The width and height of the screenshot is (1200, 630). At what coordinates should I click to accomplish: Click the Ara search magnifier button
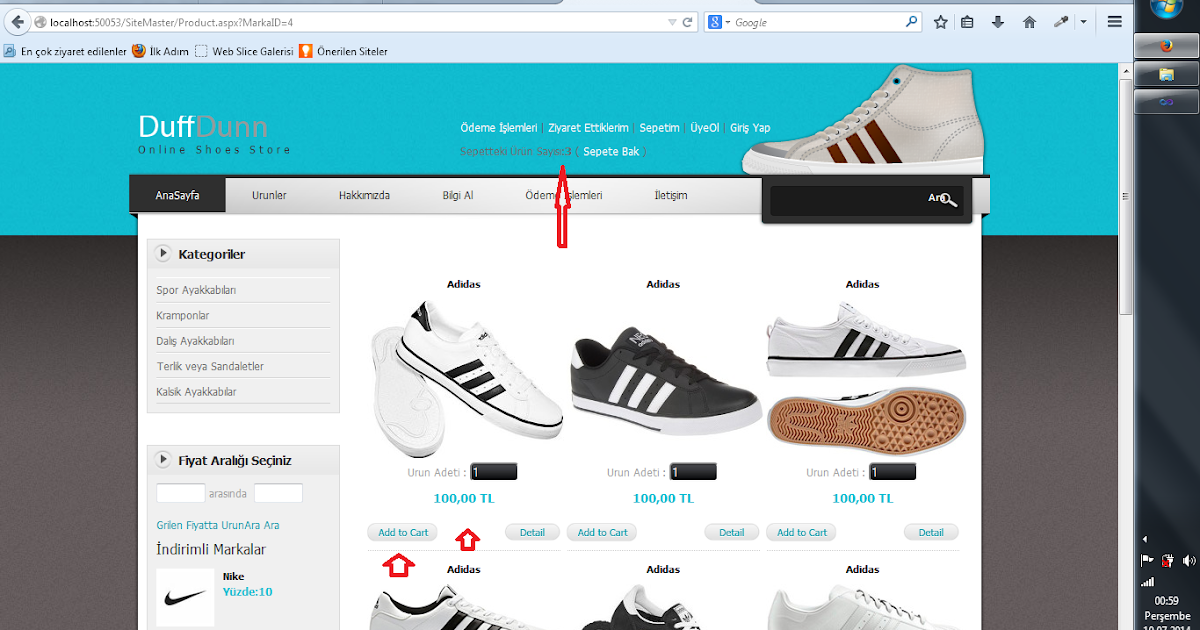[x=944, y=199]
